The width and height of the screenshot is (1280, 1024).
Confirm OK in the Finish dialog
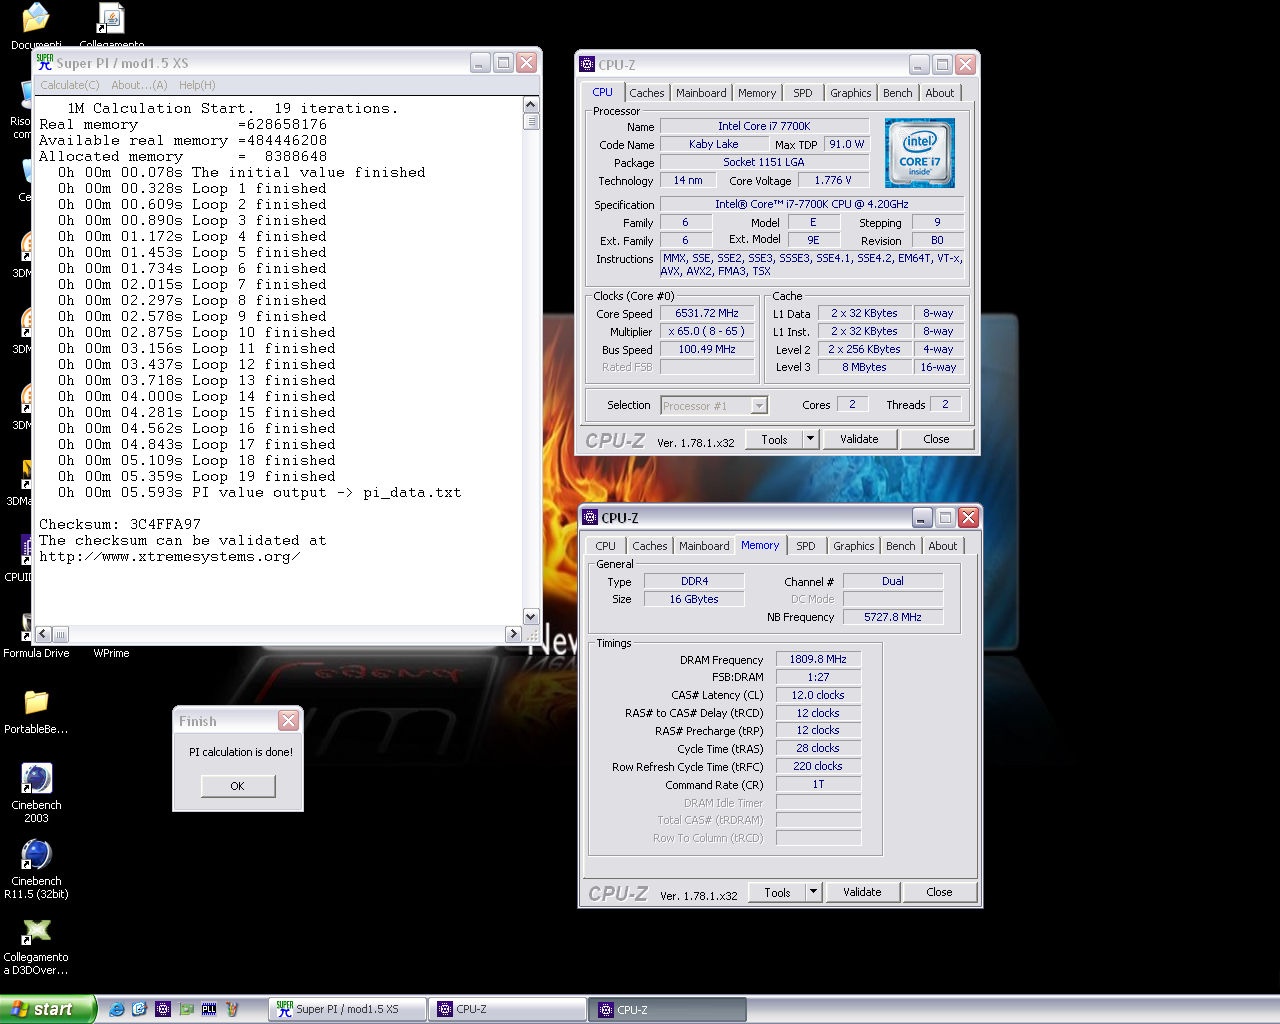(238, 786)
